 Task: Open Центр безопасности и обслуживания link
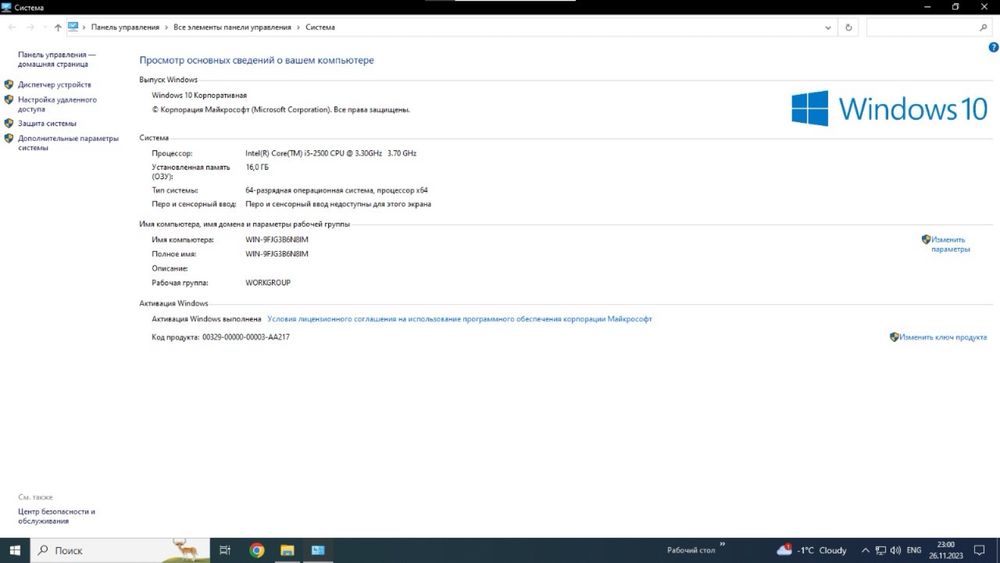pos(56,516)
